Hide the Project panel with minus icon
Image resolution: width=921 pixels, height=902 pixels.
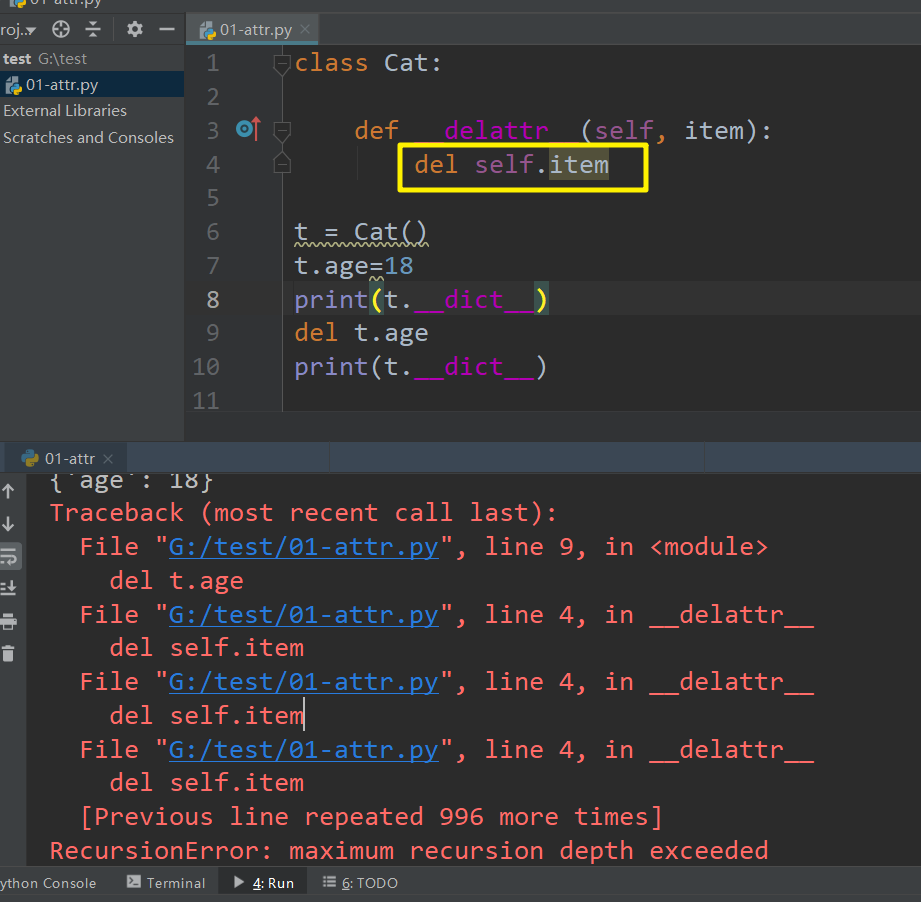coord(167,29)
